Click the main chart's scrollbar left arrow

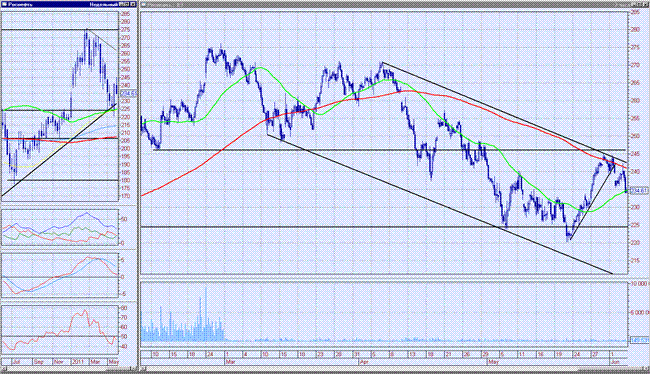click(x=143, y=368)
